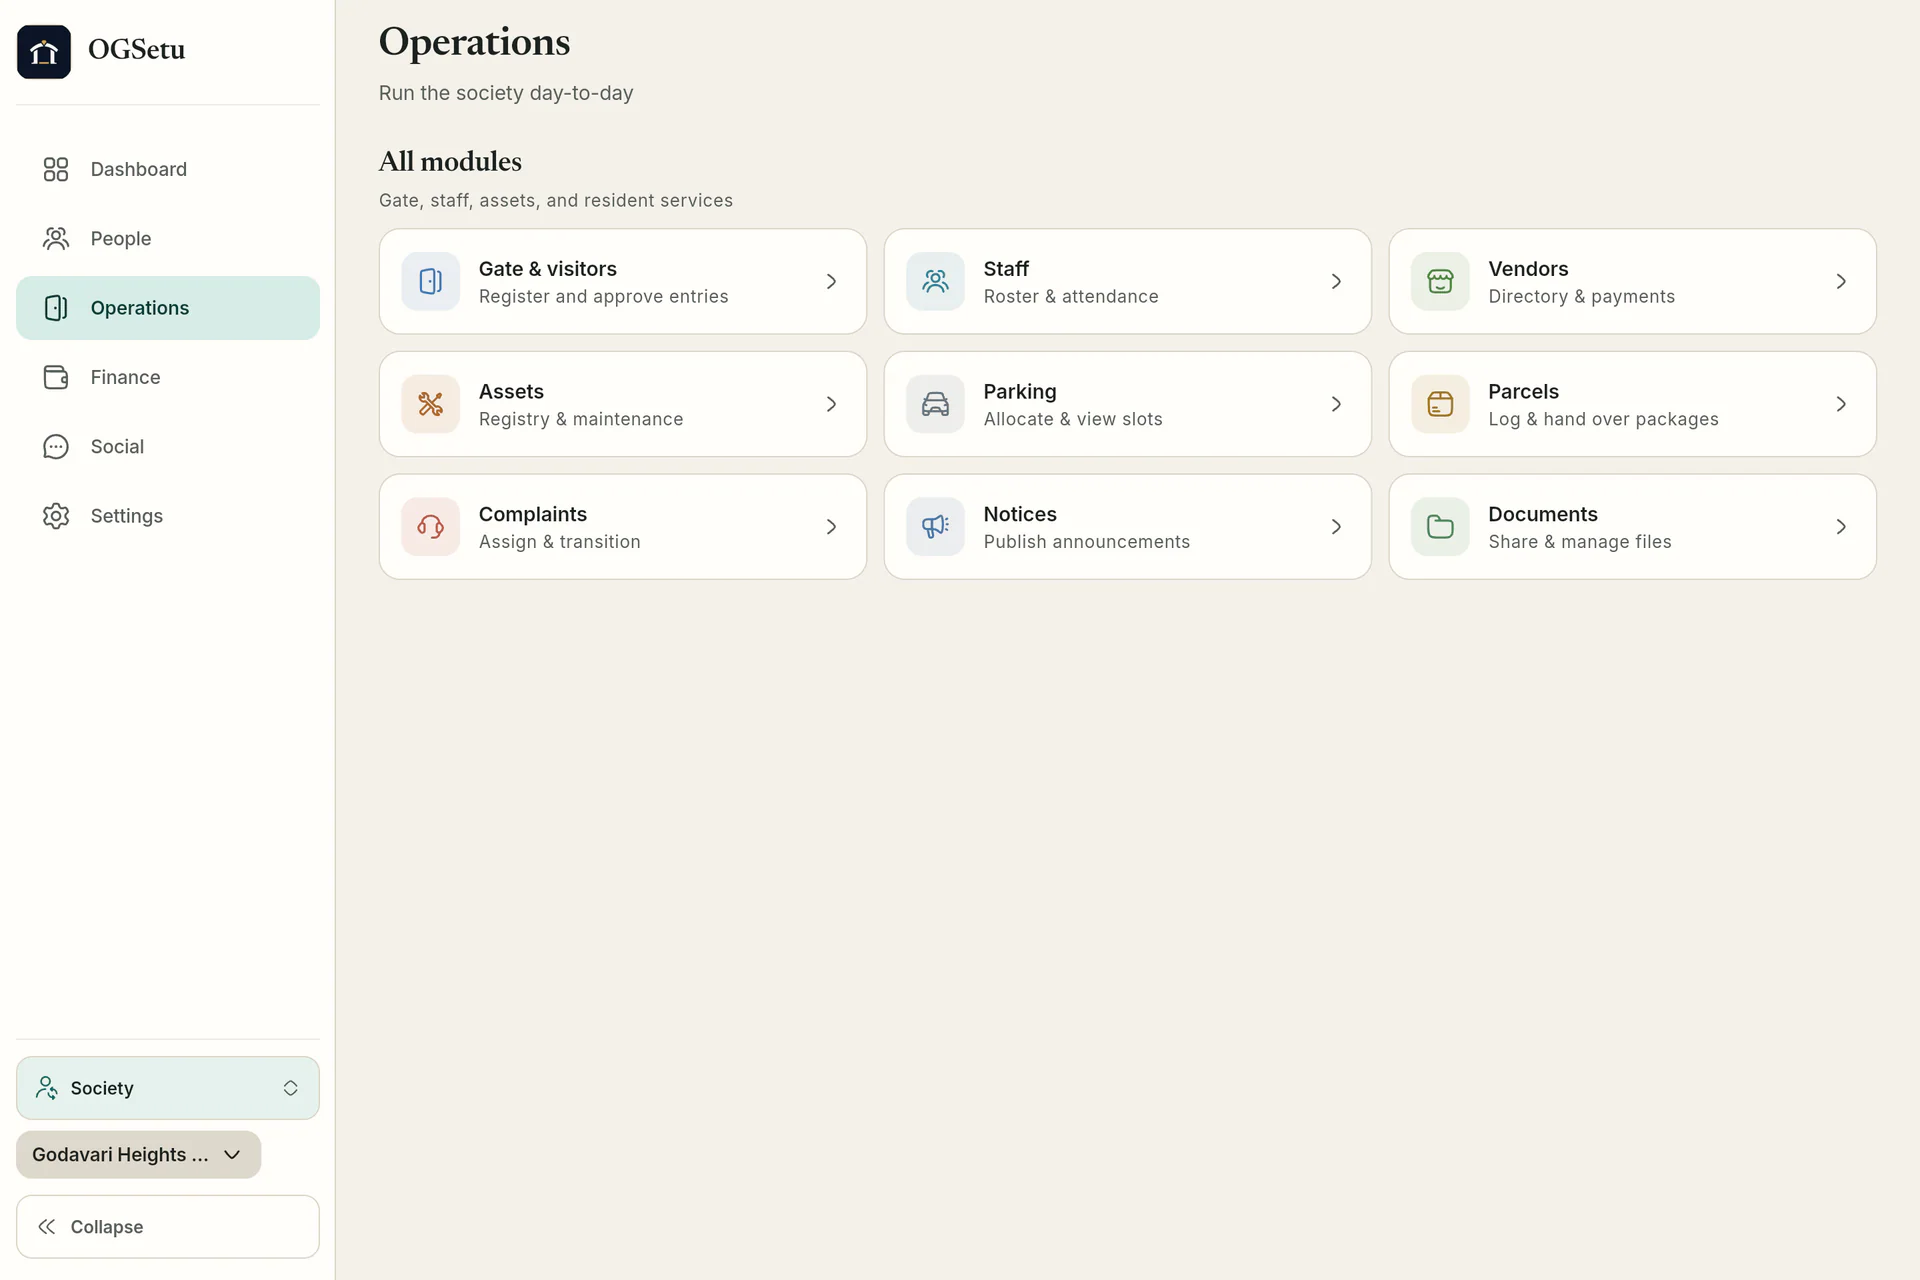The width and height of the screenshot is (1920, 1280).
Task: Click the Gate & visitors door icon
Action: pyautogui.click(x=431, y=281)
